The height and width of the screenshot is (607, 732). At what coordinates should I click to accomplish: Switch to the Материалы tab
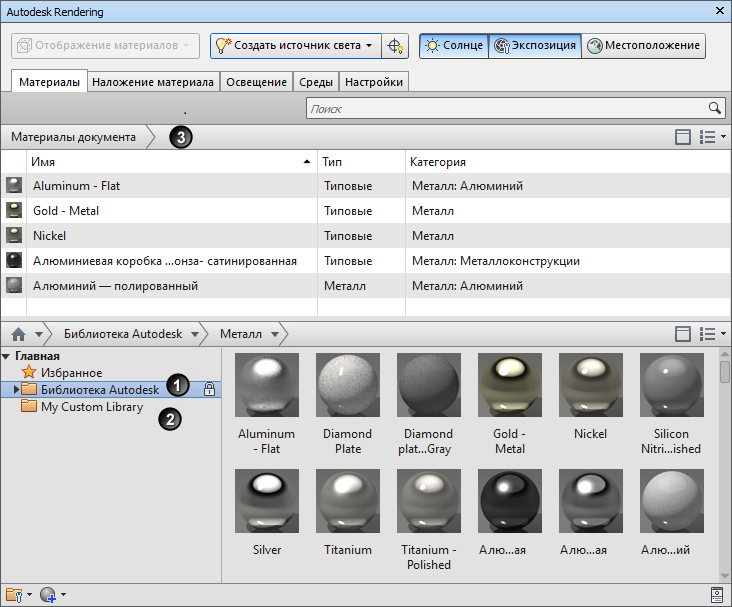[x=49, y=82]
